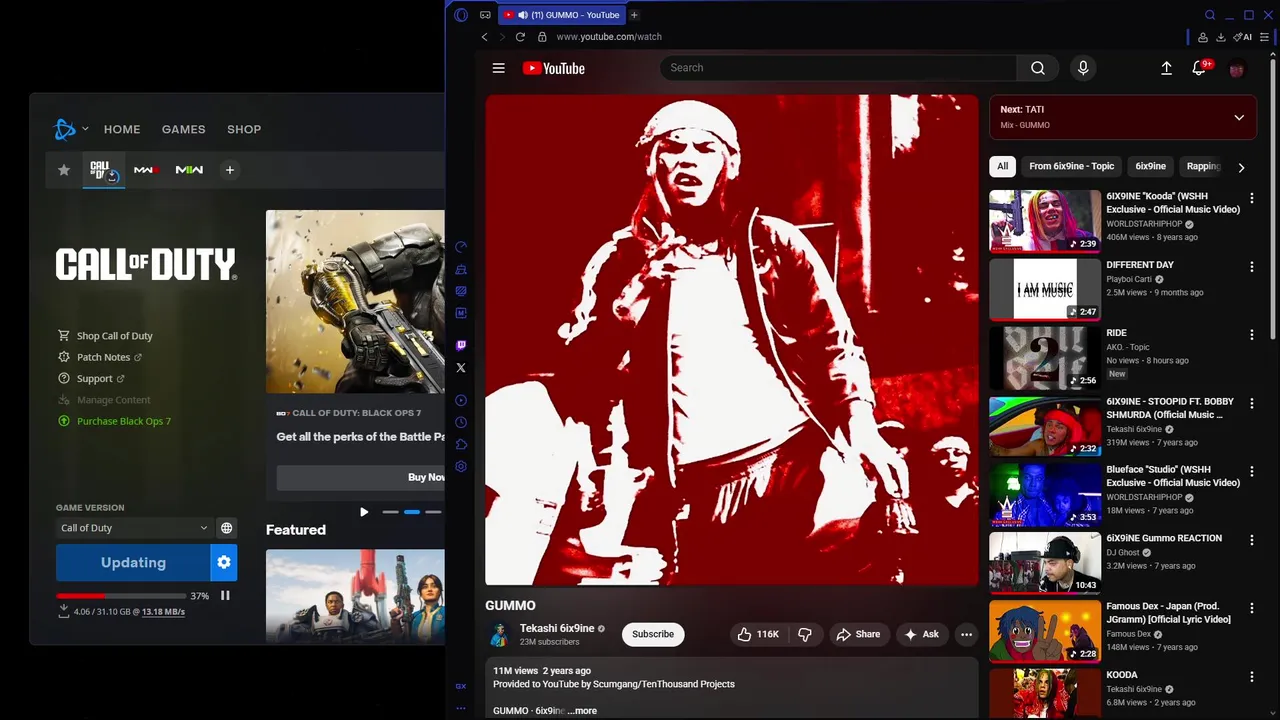
Task: Open the Famous Dex Japan video thumbnail
Action: pos(1045,632)
